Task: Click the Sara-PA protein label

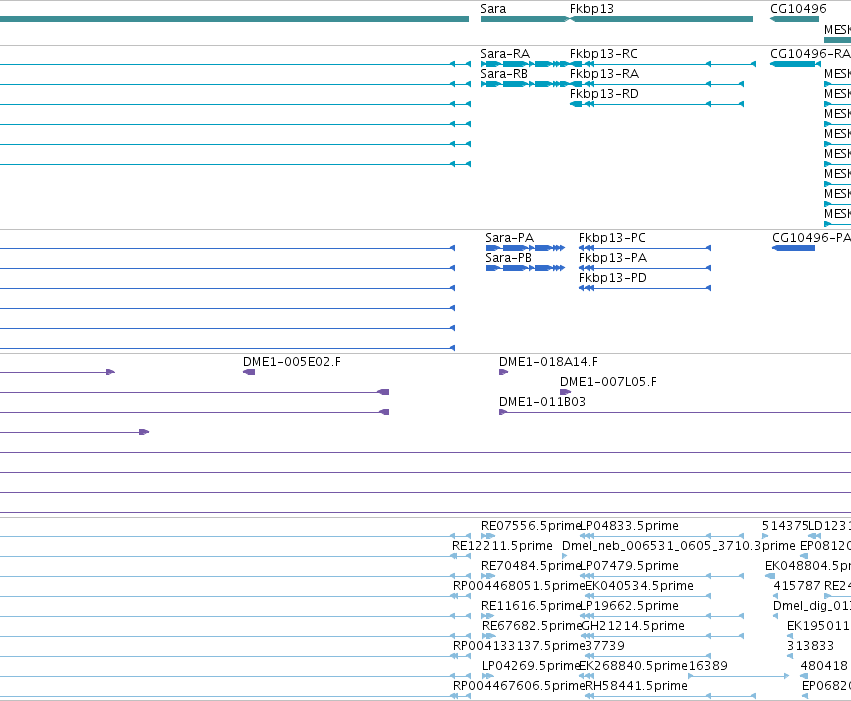Action: click(509, 238)
